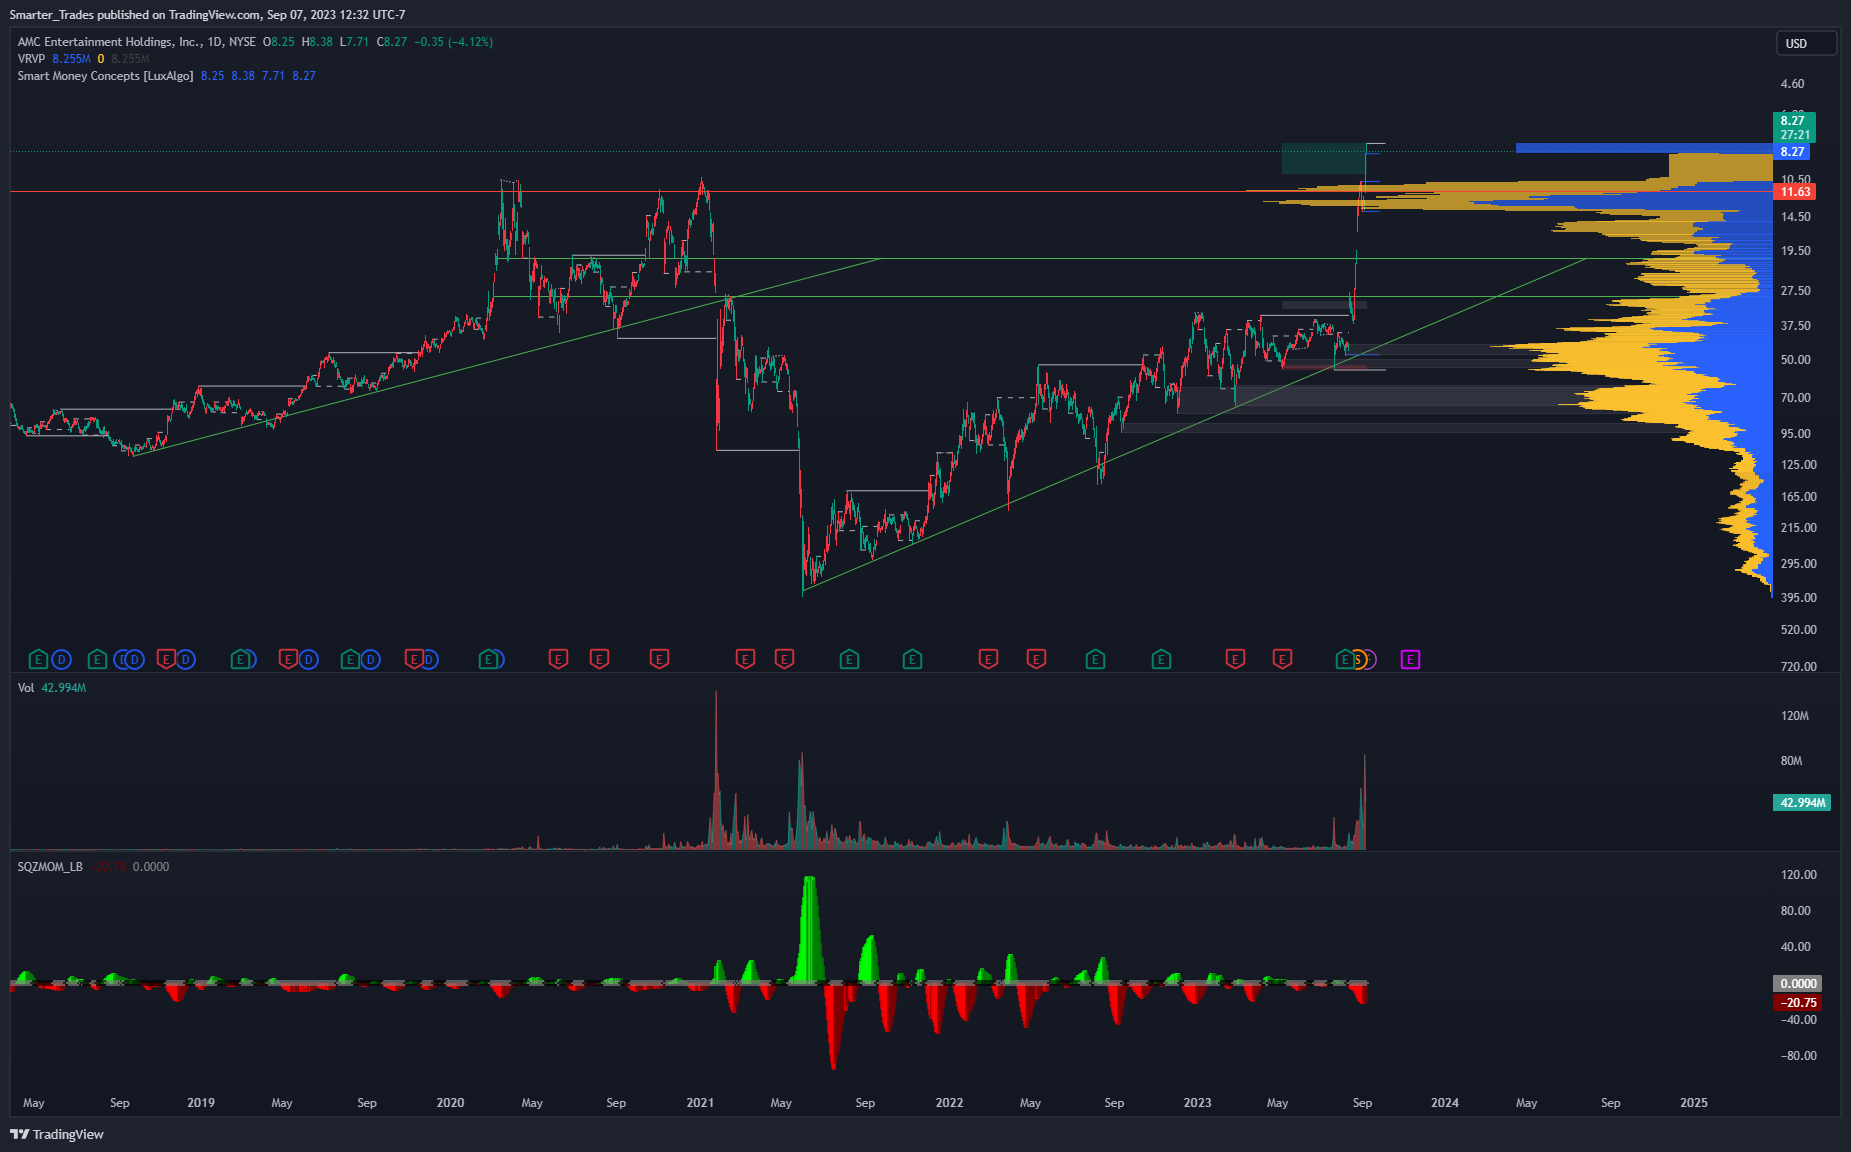1851x1152 pixels.
Task: Click the green 8.27 last price label
Action: tap(1794, 127)
